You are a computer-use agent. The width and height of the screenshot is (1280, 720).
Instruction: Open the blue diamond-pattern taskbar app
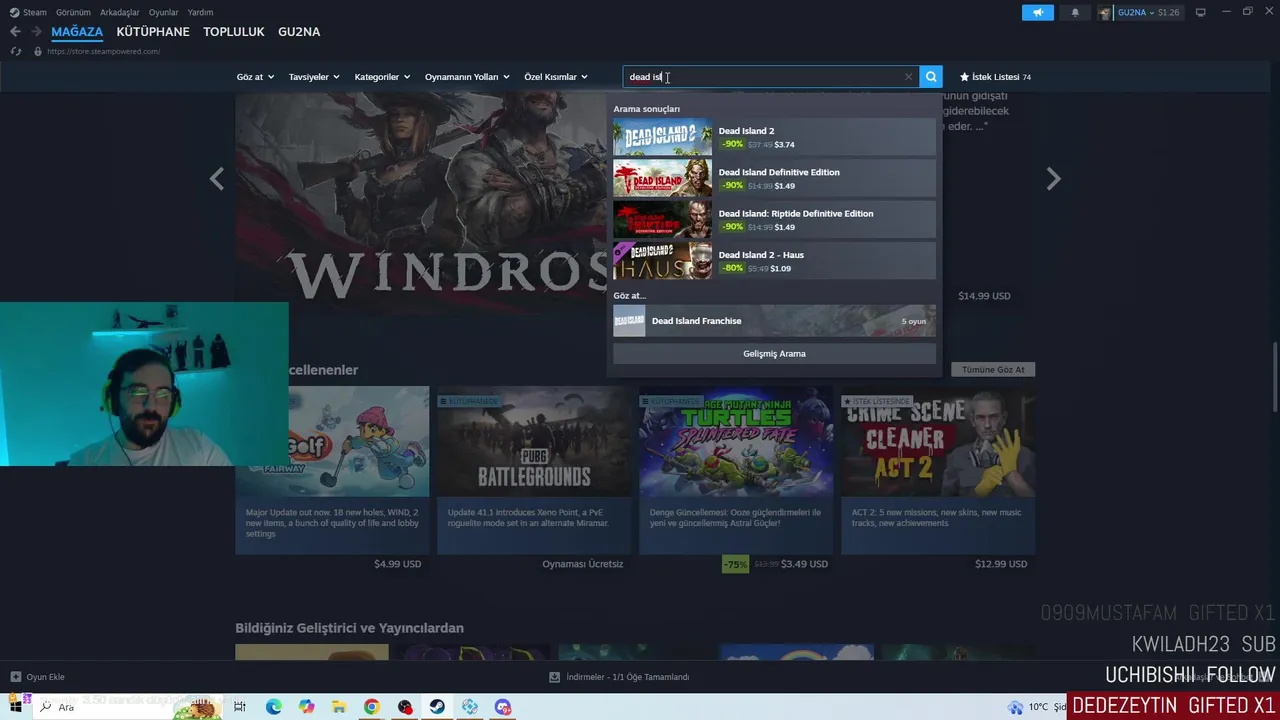pyautogui.click(x=470, y=707)
